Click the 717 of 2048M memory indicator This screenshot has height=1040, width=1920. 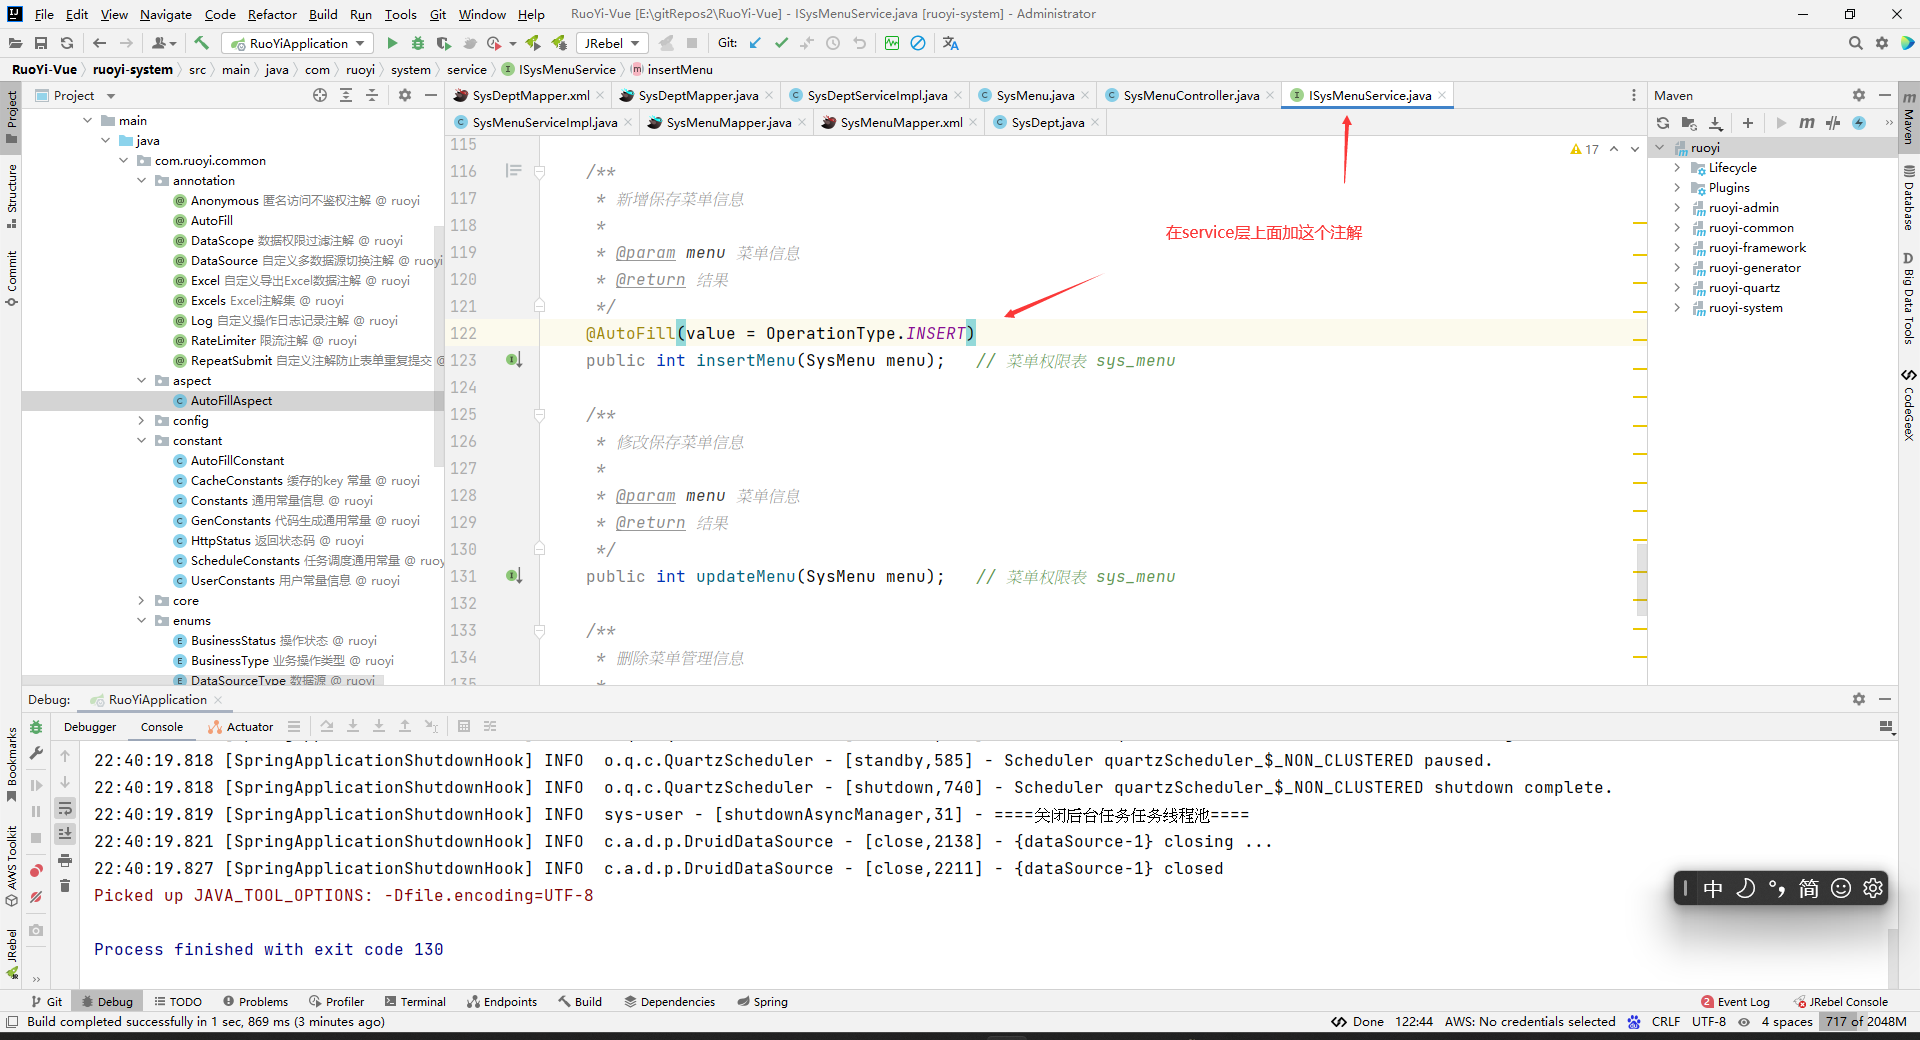pyautogui.click(x=1865, y=1021)
